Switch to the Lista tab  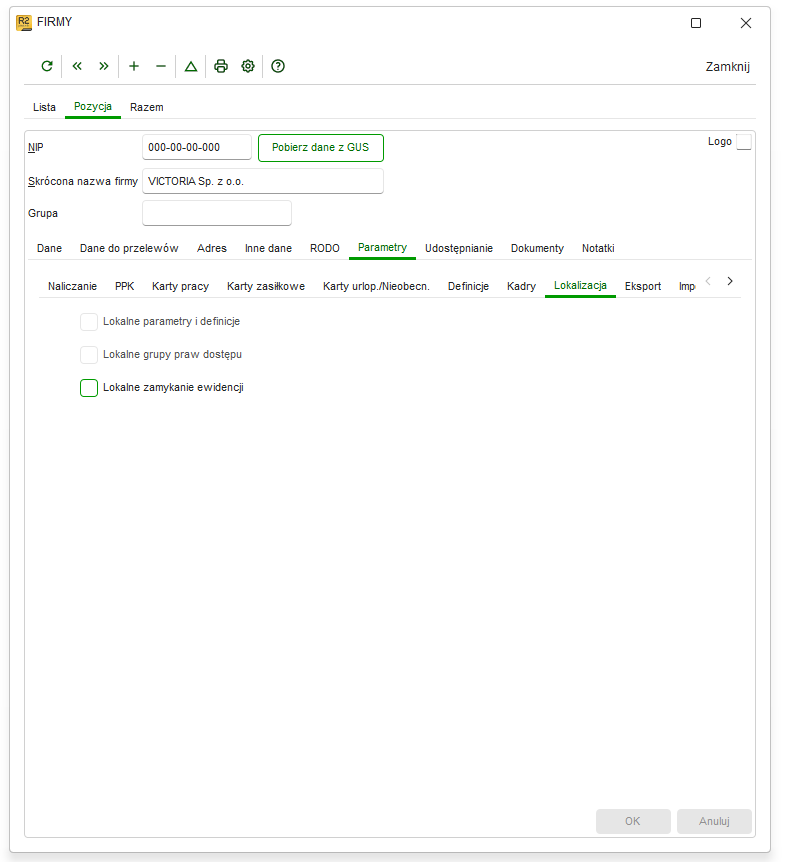point(44,107)
